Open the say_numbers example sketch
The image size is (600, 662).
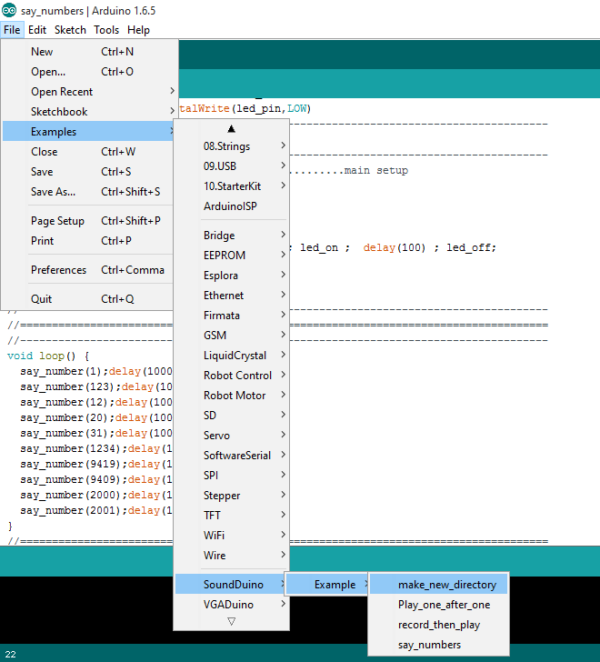click(429, 645)
